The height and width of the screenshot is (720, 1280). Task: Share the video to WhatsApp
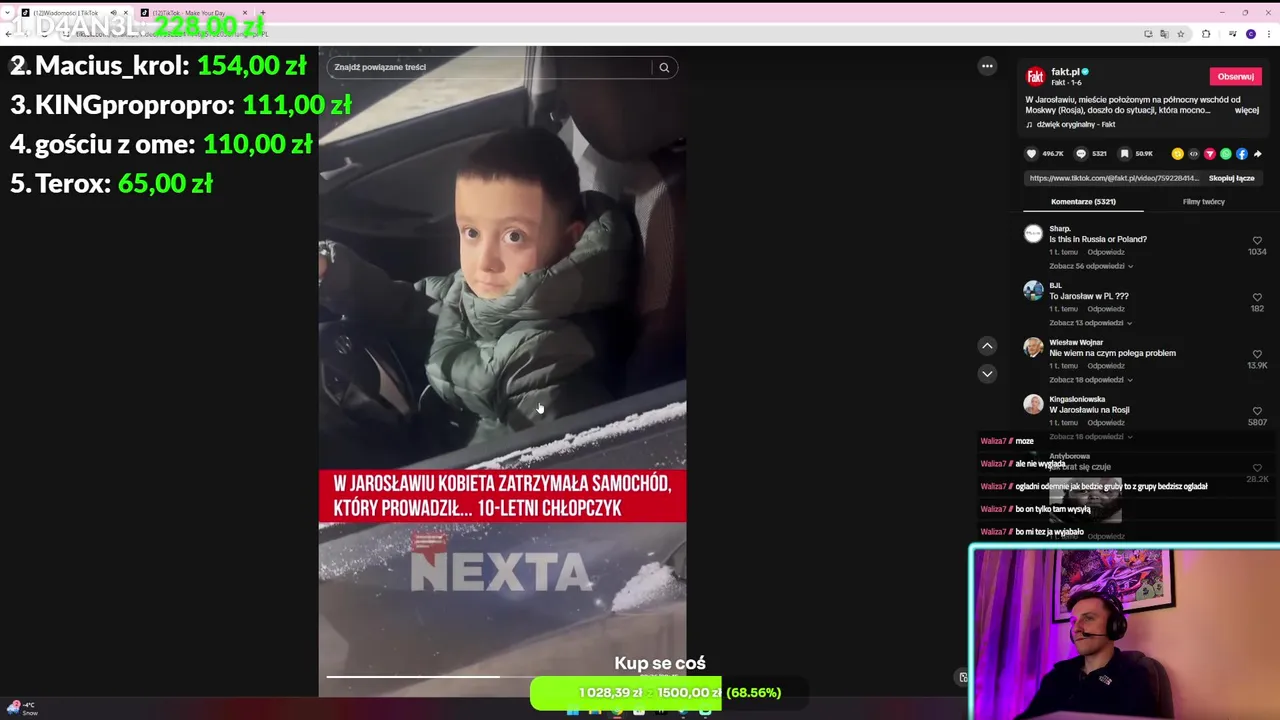coord(1225,154)
